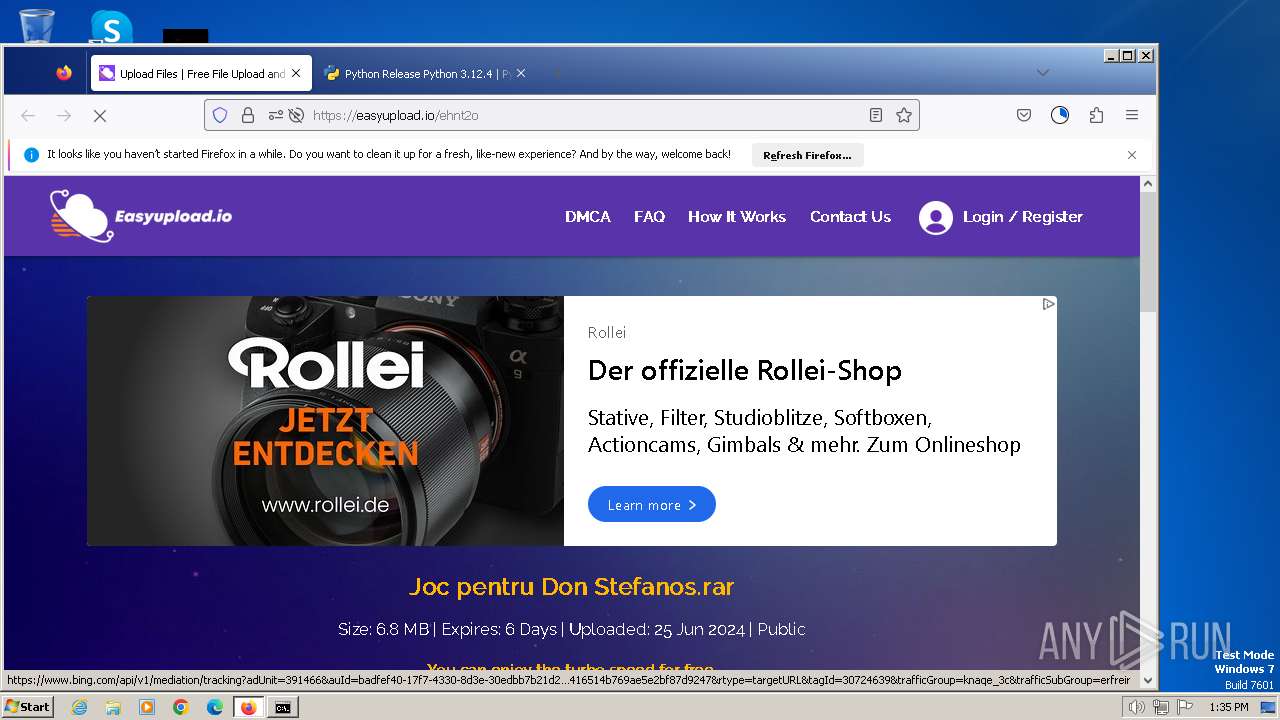Screen dimensions: 1280x720
Task: Open Windows Media Player from the taskbar
Action: pos(147,707)
